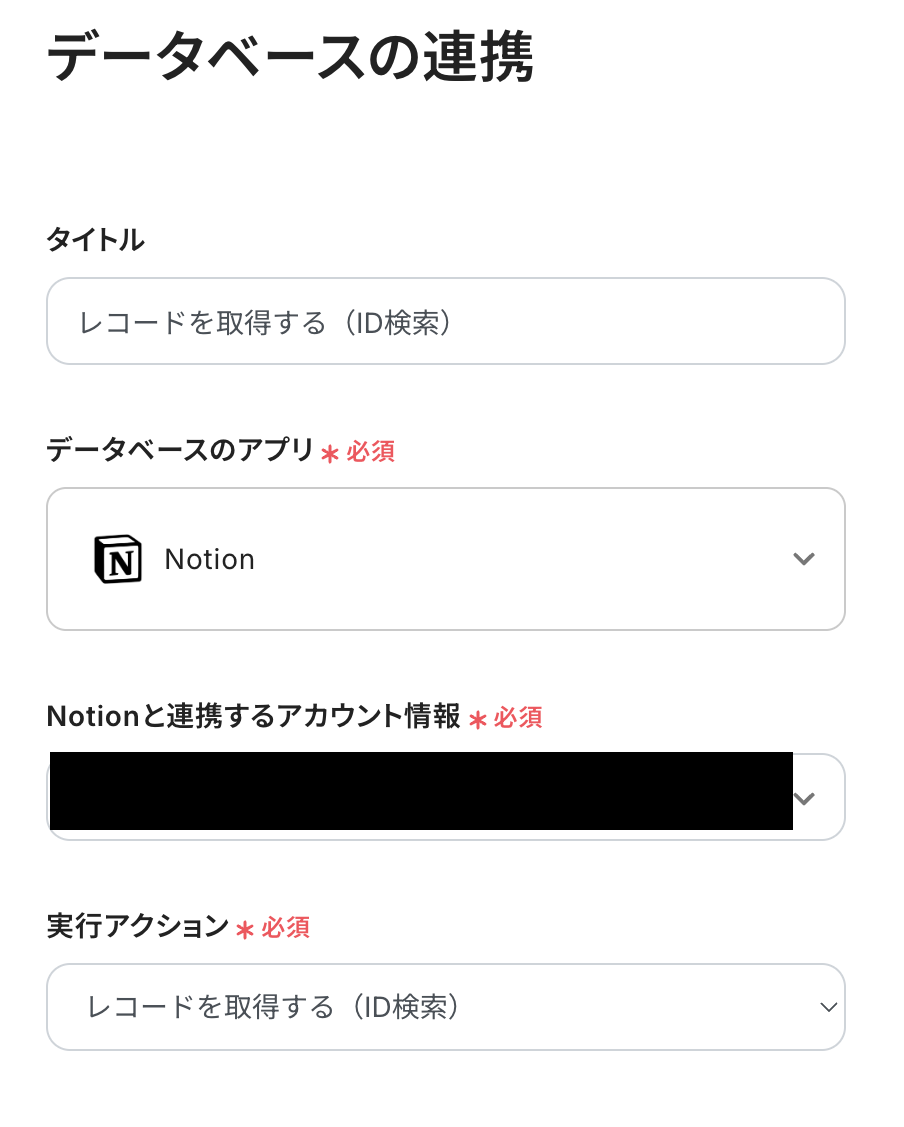This screenshot has width=904, height=1127.
Task: Click the 実行アクション label text
Action: [138, 927]
